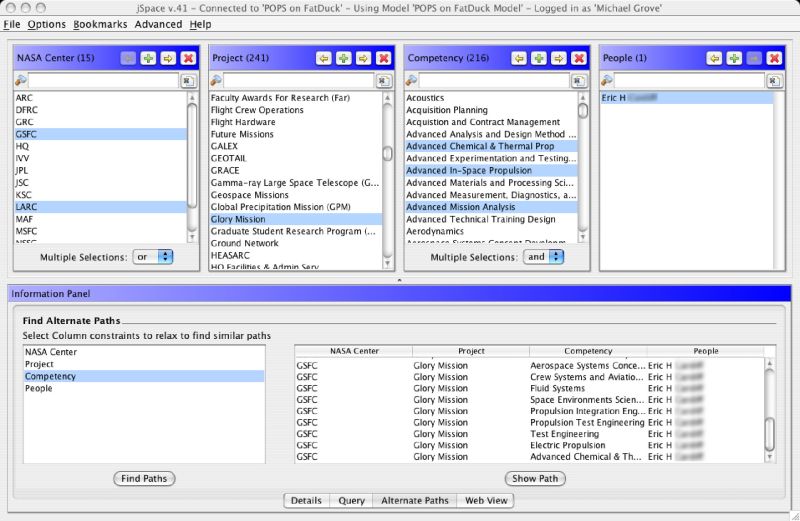Clear the People filter field using clear icon
The width and height of the screenshot is (800, 521).
click(x=773, y=80)
